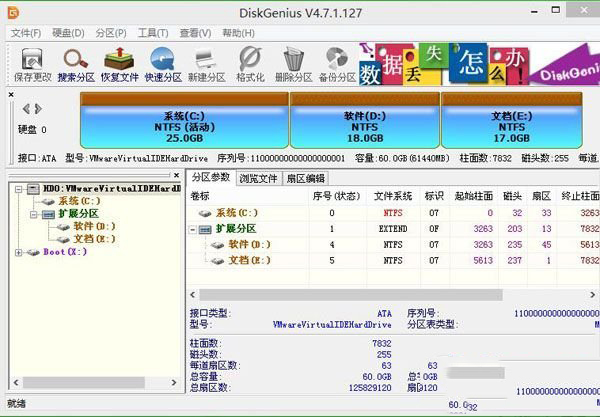The height and width of the screenshot is (417, 600).
Task: Click 就绪 status bar text
Action: click(17, 404)
